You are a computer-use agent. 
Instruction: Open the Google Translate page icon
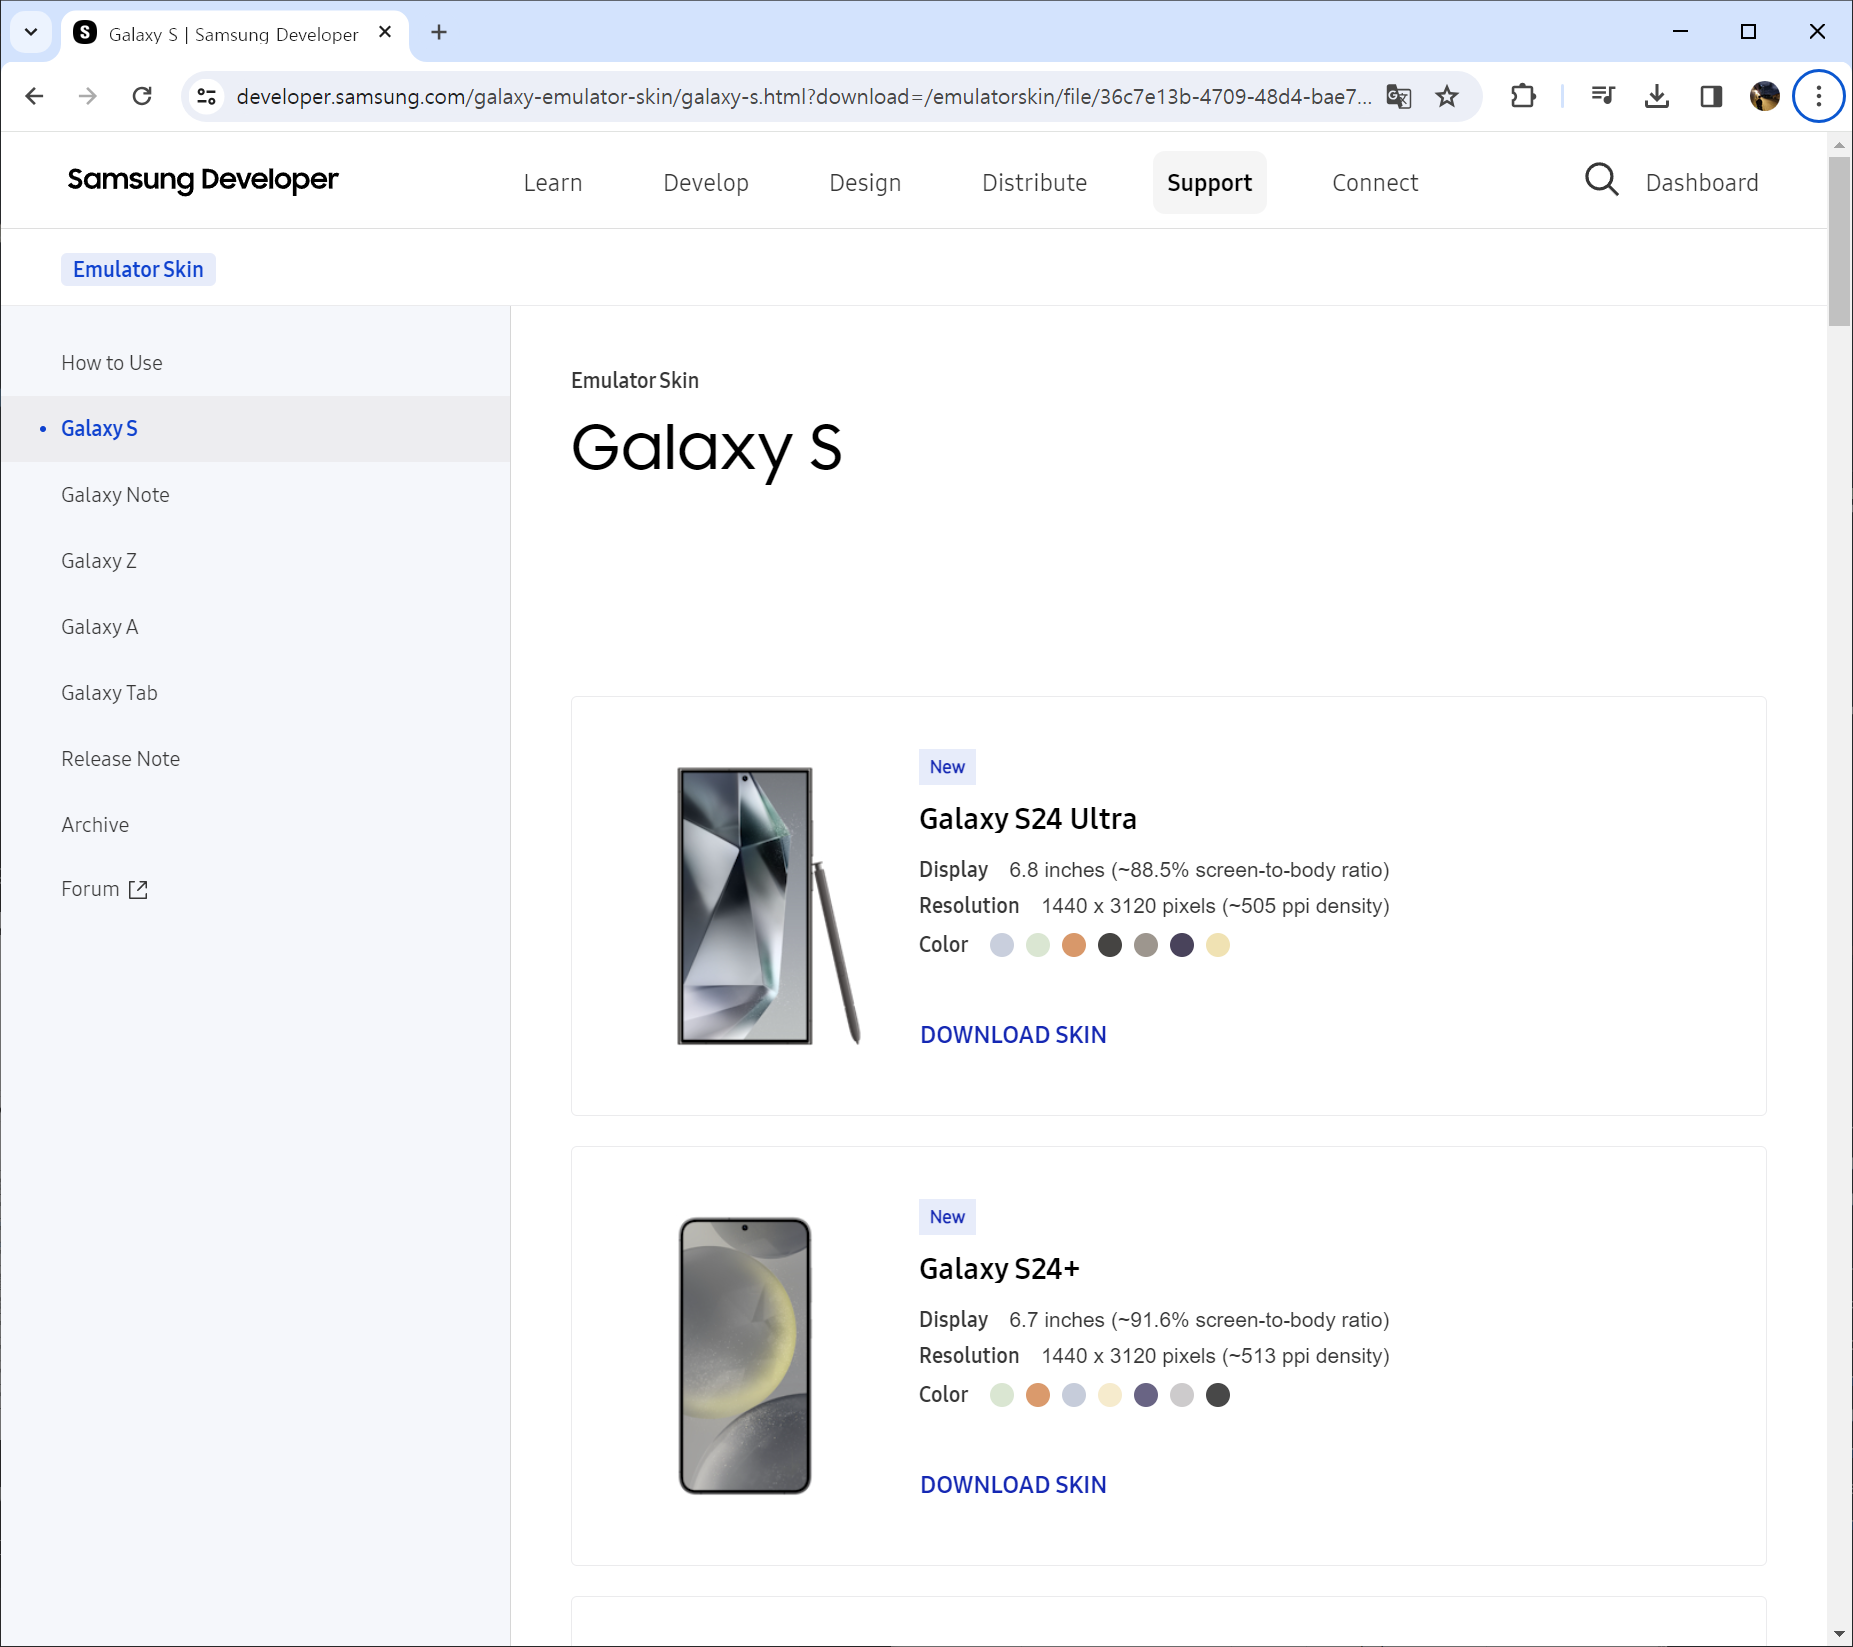1399,96
